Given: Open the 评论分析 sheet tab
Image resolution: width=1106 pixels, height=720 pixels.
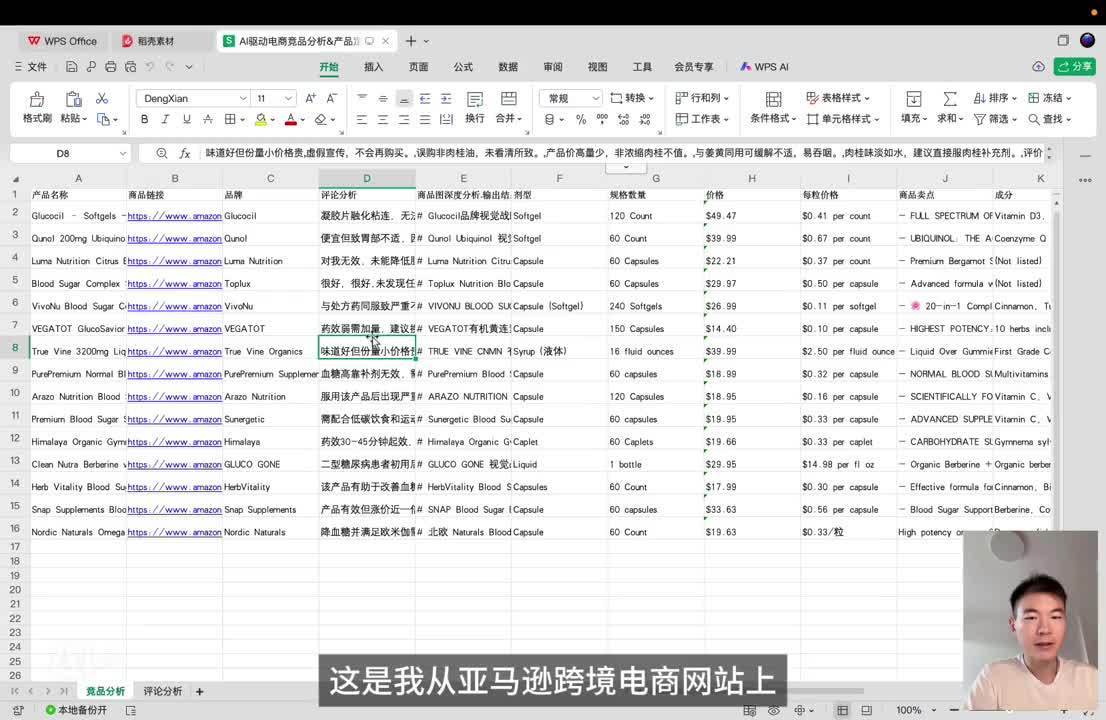Looking at the screenshot, I should coord(162,691).
